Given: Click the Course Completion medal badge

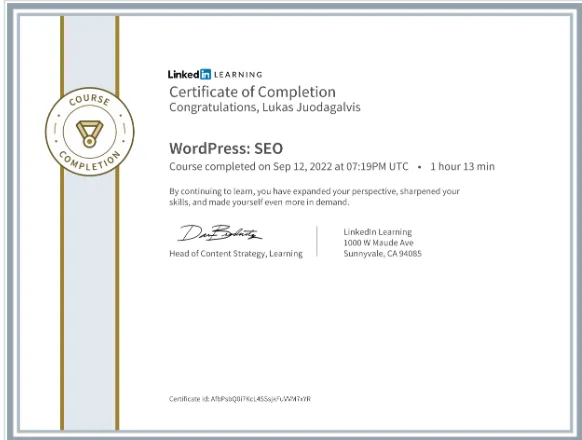Looking at the screenshot, I should [x=90, y=131].
